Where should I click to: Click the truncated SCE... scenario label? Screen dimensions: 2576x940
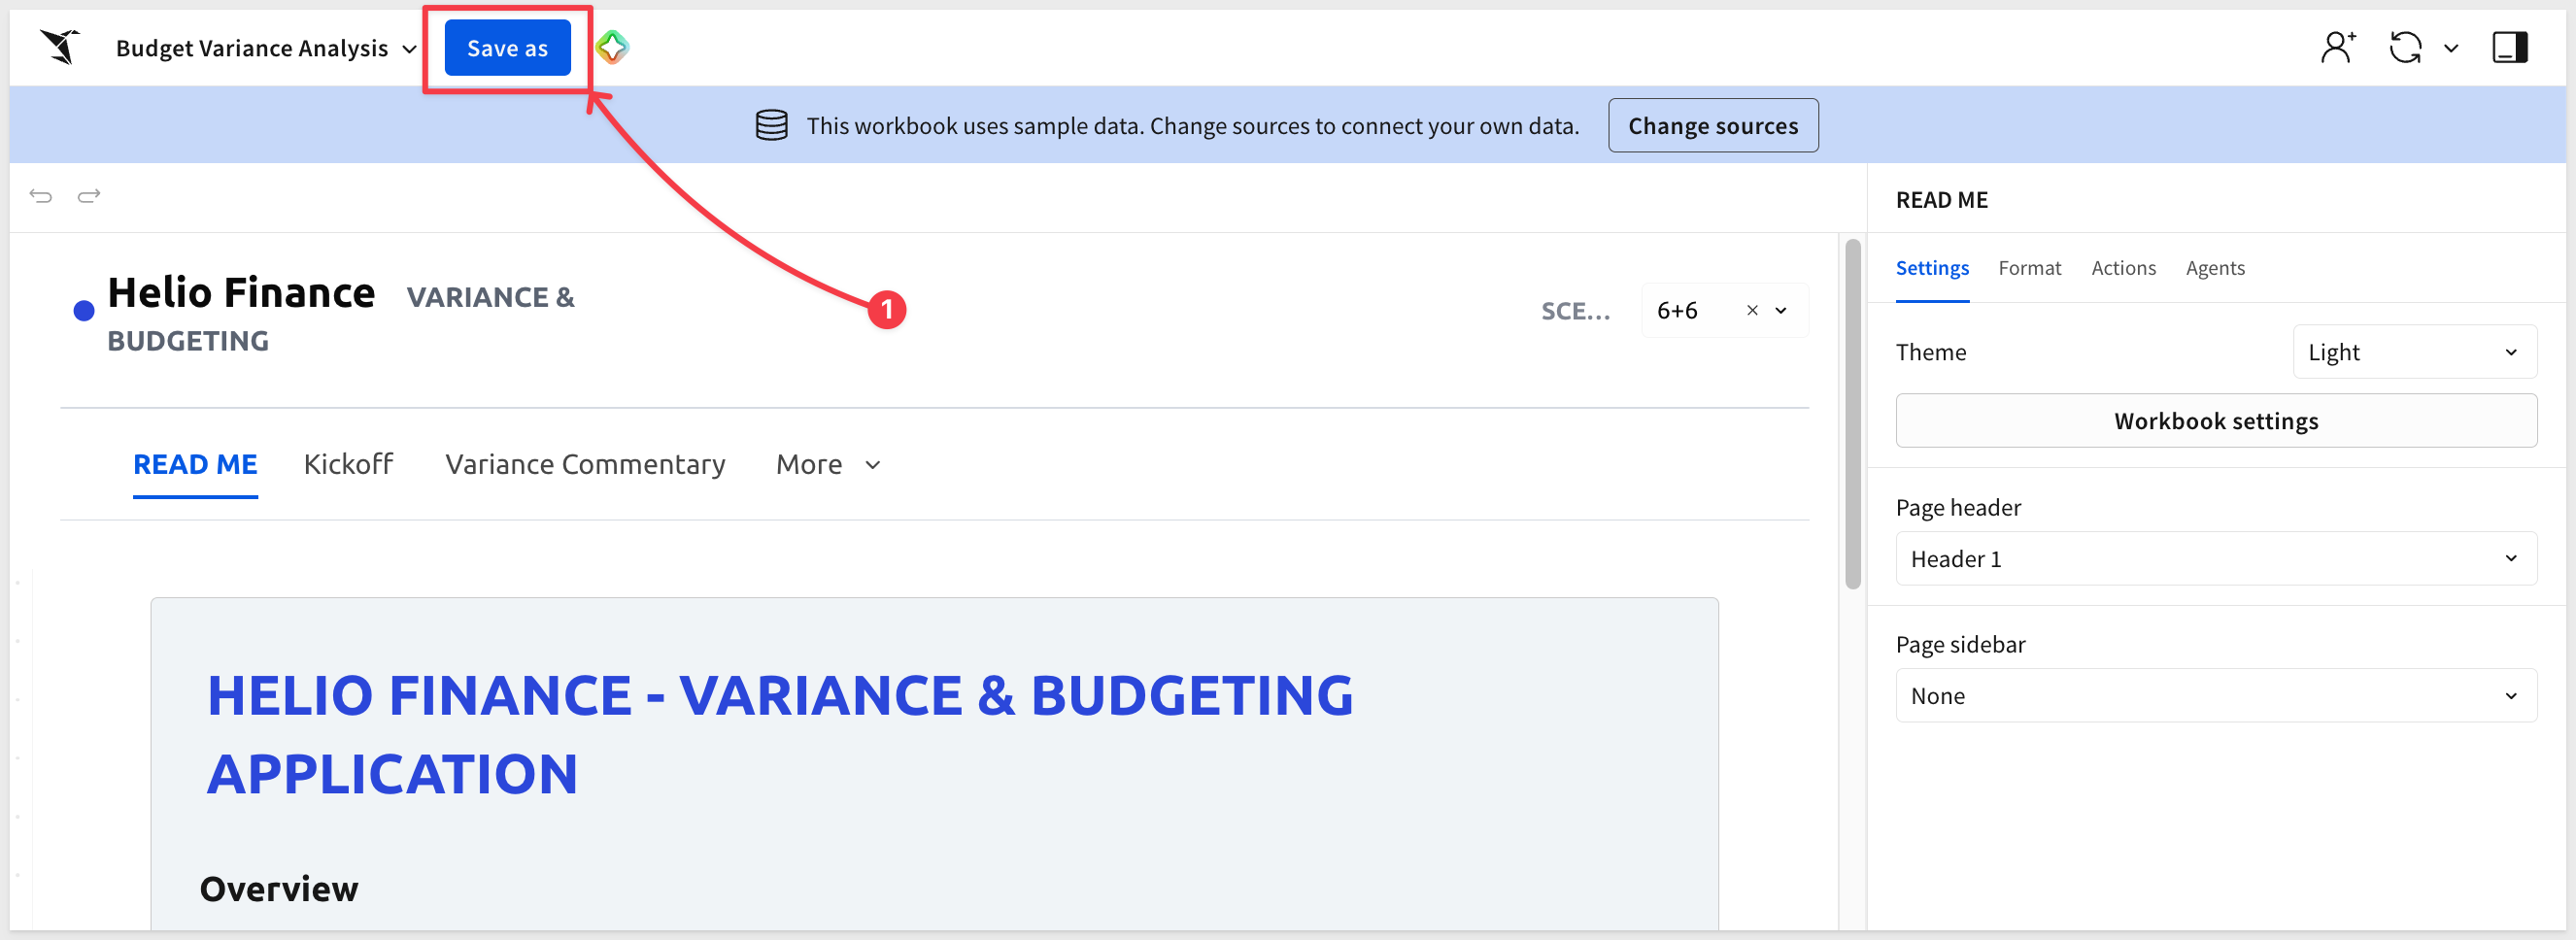1575,311
